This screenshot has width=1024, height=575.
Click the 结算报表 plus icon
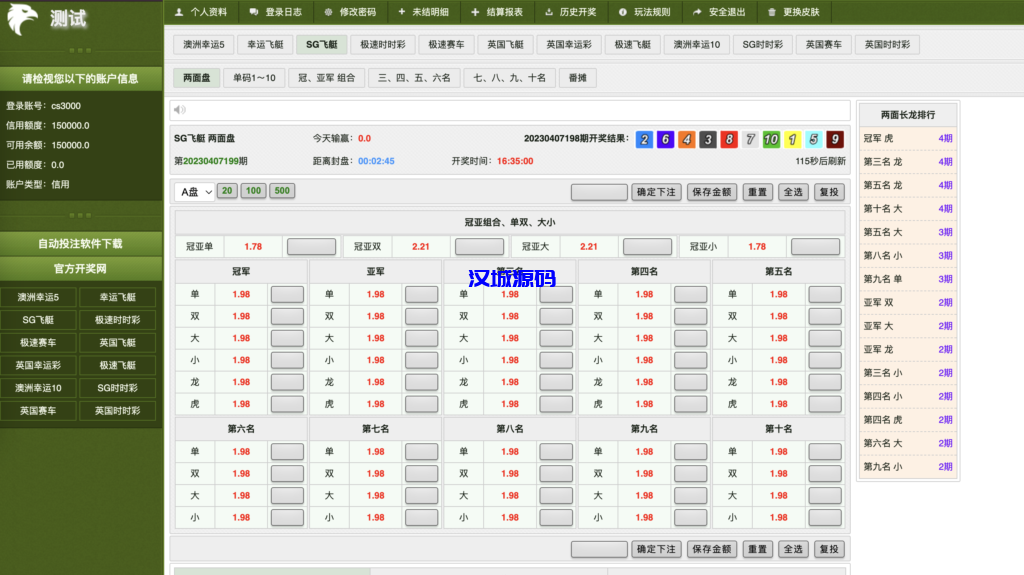coord(475,12)
